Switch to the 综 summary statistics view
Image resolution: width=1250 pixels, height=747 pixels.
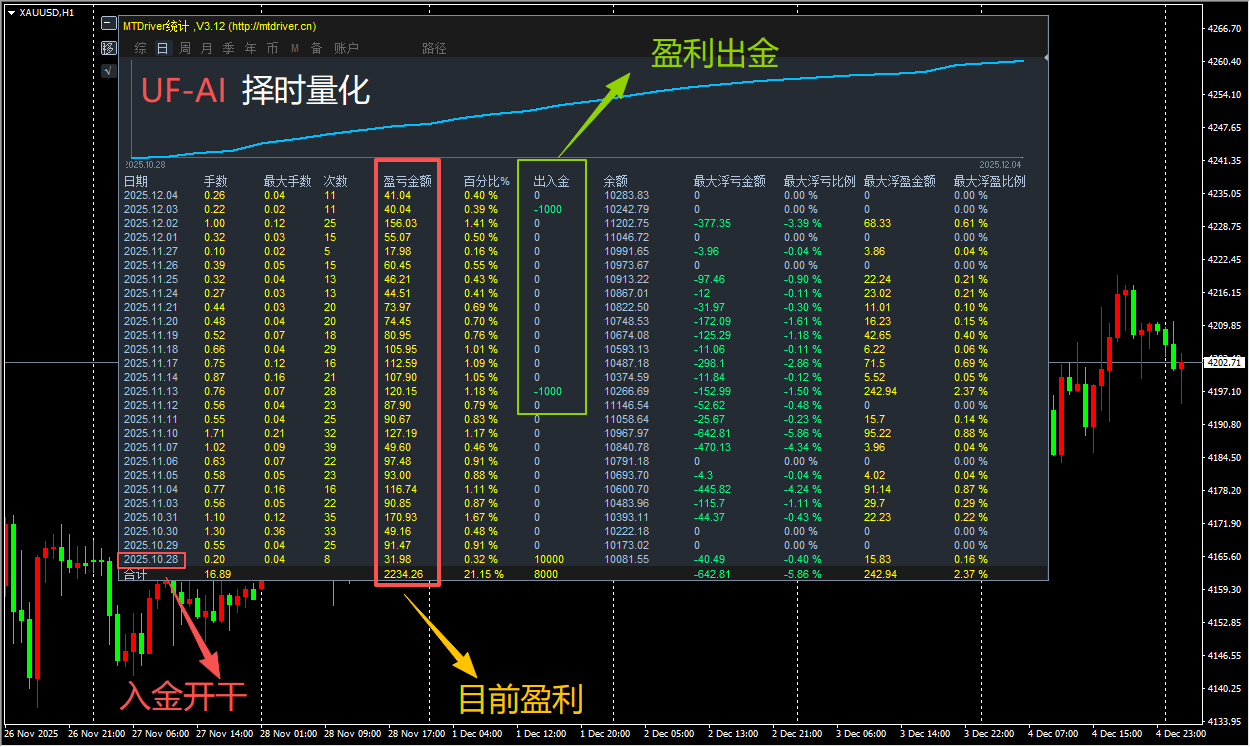pos(139,47)
